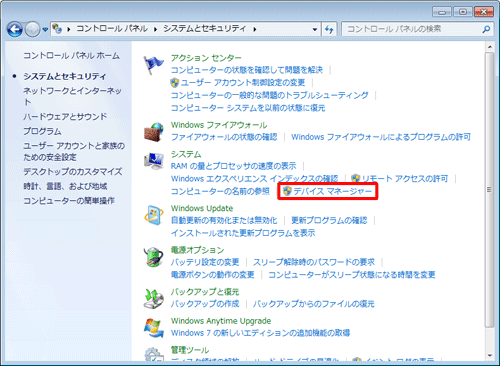Open the アクション センター heading
Image resolution: width=500 pixels, height=366 pixels.
(x=206, y=58)
